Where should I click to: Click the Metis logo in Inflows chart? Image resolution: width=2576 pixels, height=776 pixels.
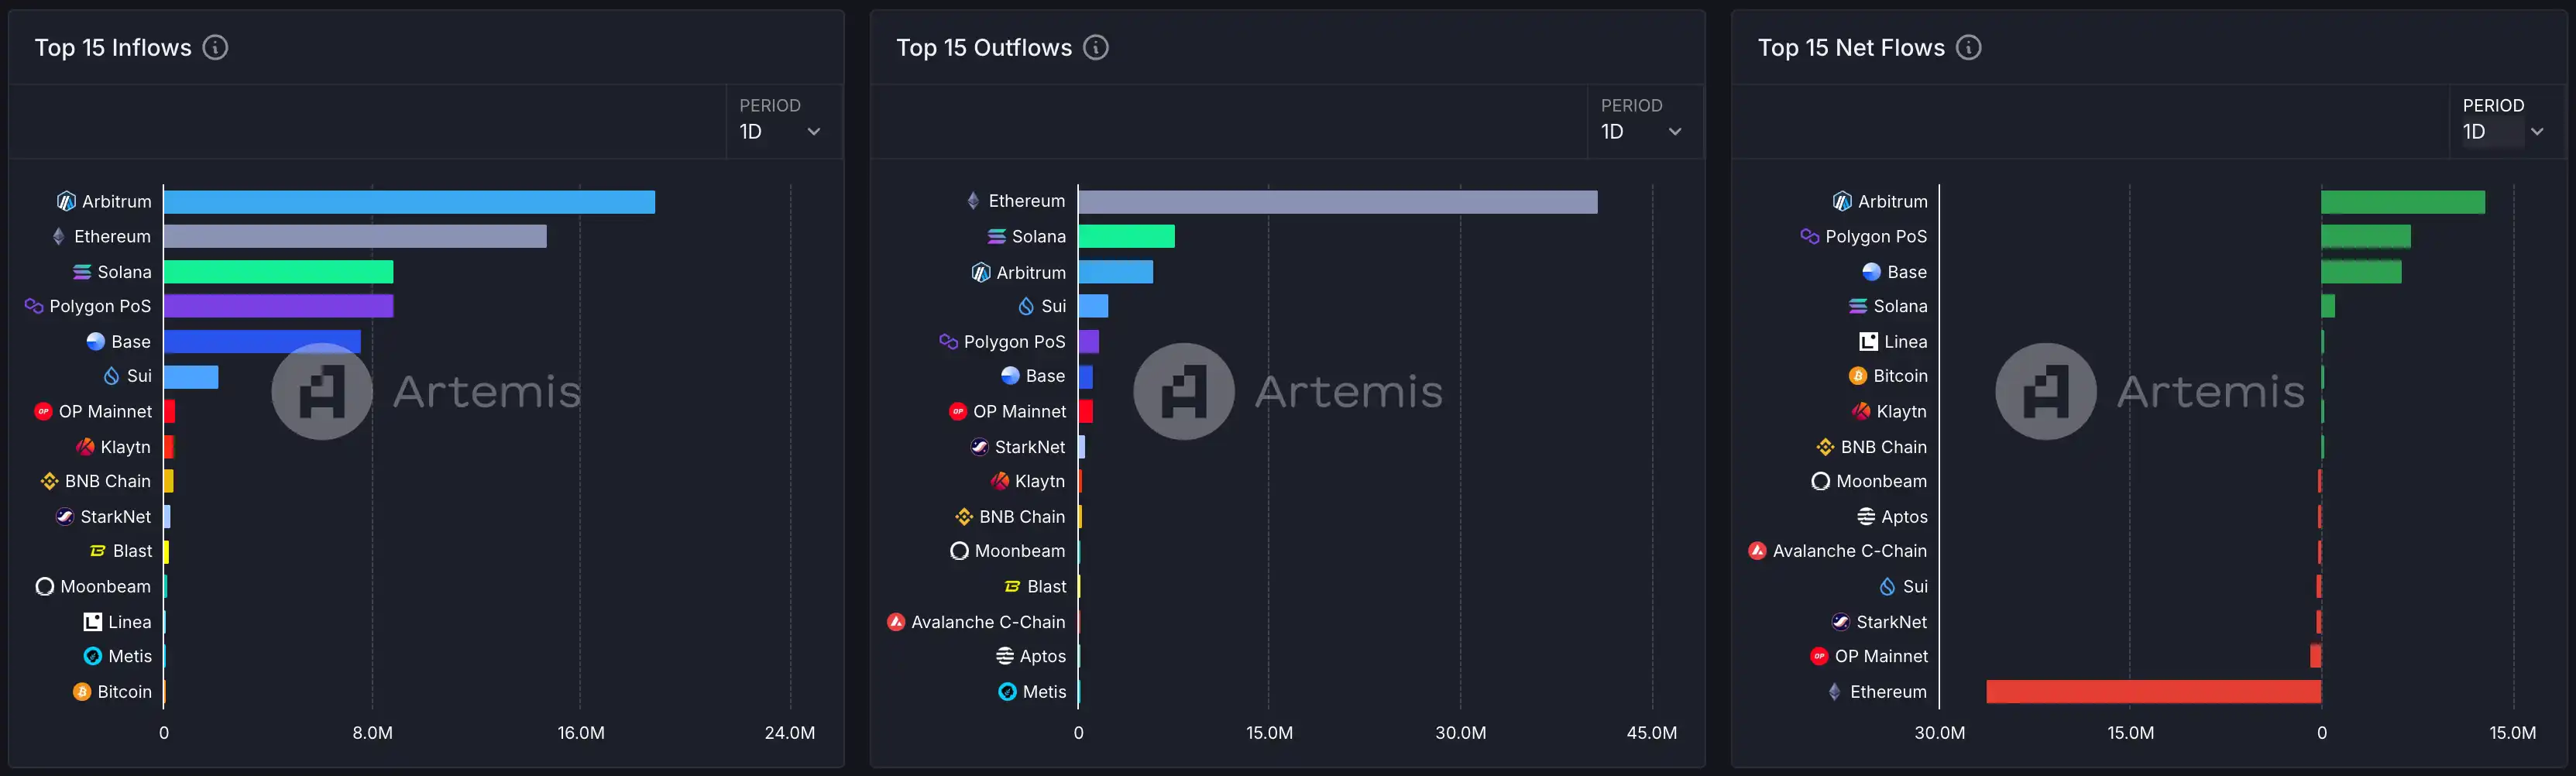point(93,656)
